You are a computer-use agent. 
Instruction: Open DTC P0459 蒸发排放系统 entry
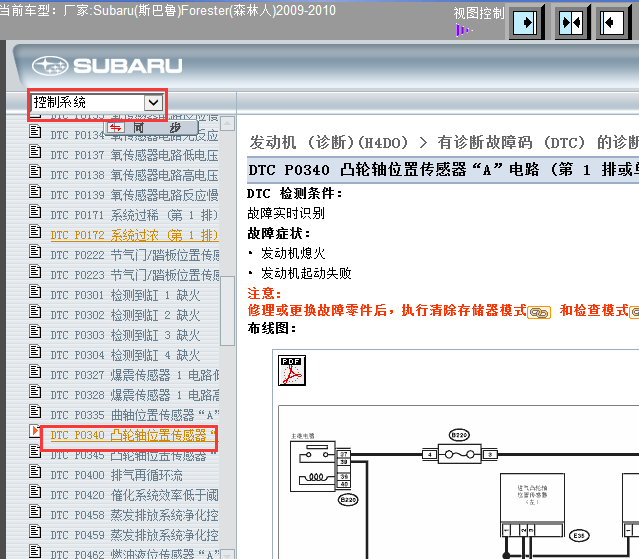pyautogui.click(x=134, y=535)
